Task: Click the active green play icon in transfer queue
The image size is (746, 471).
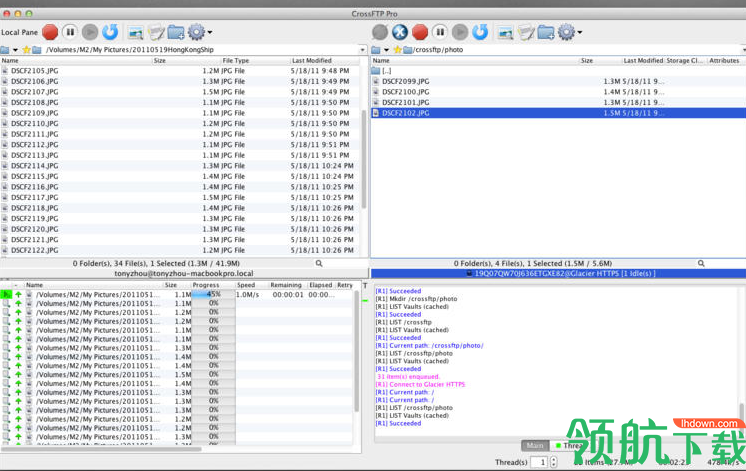Action: pyautogui.click(x=6, y=294)
